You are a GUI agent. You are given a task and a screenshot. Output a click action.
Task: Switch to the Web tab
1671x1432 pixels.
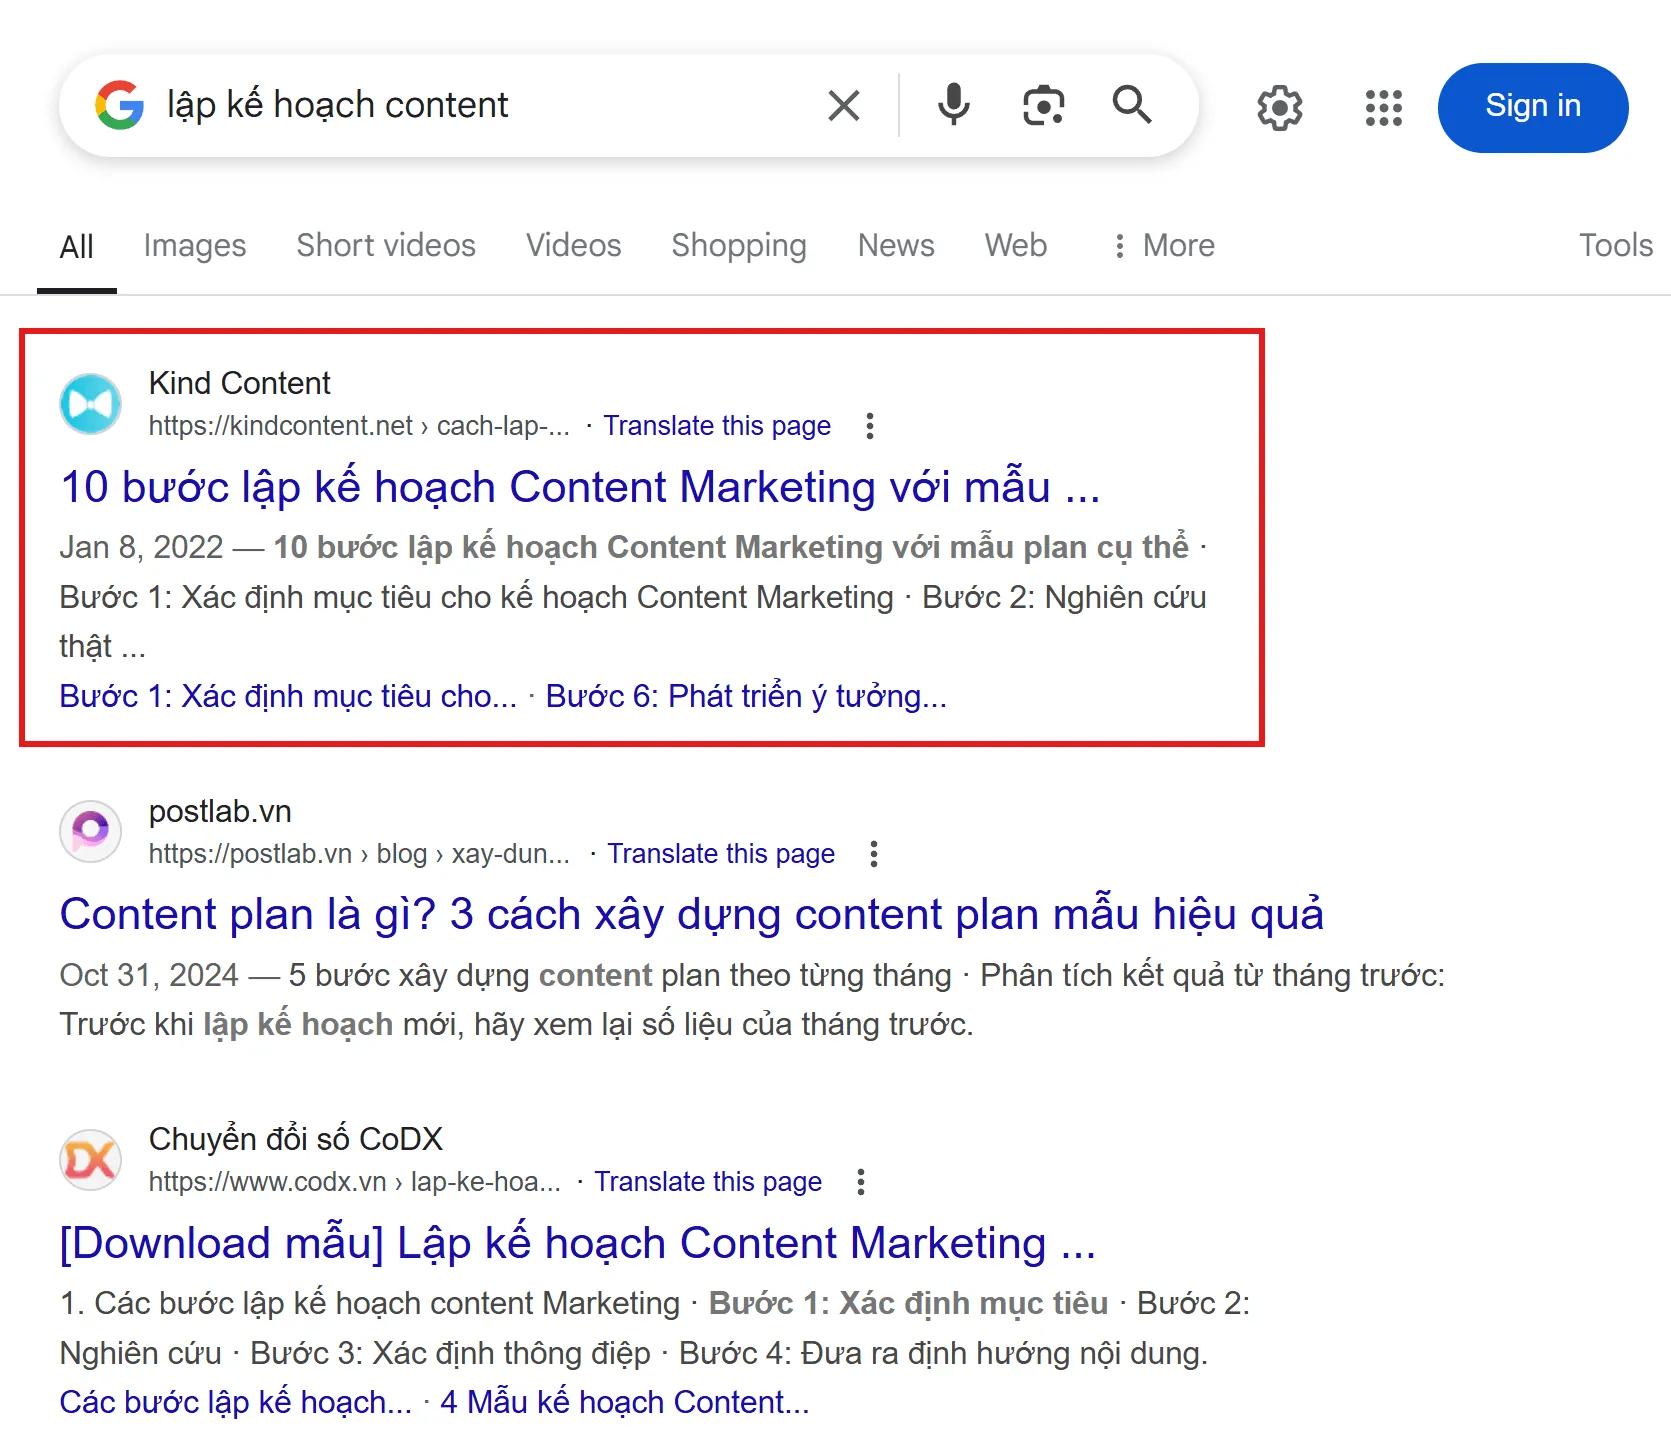(1016, 246)
